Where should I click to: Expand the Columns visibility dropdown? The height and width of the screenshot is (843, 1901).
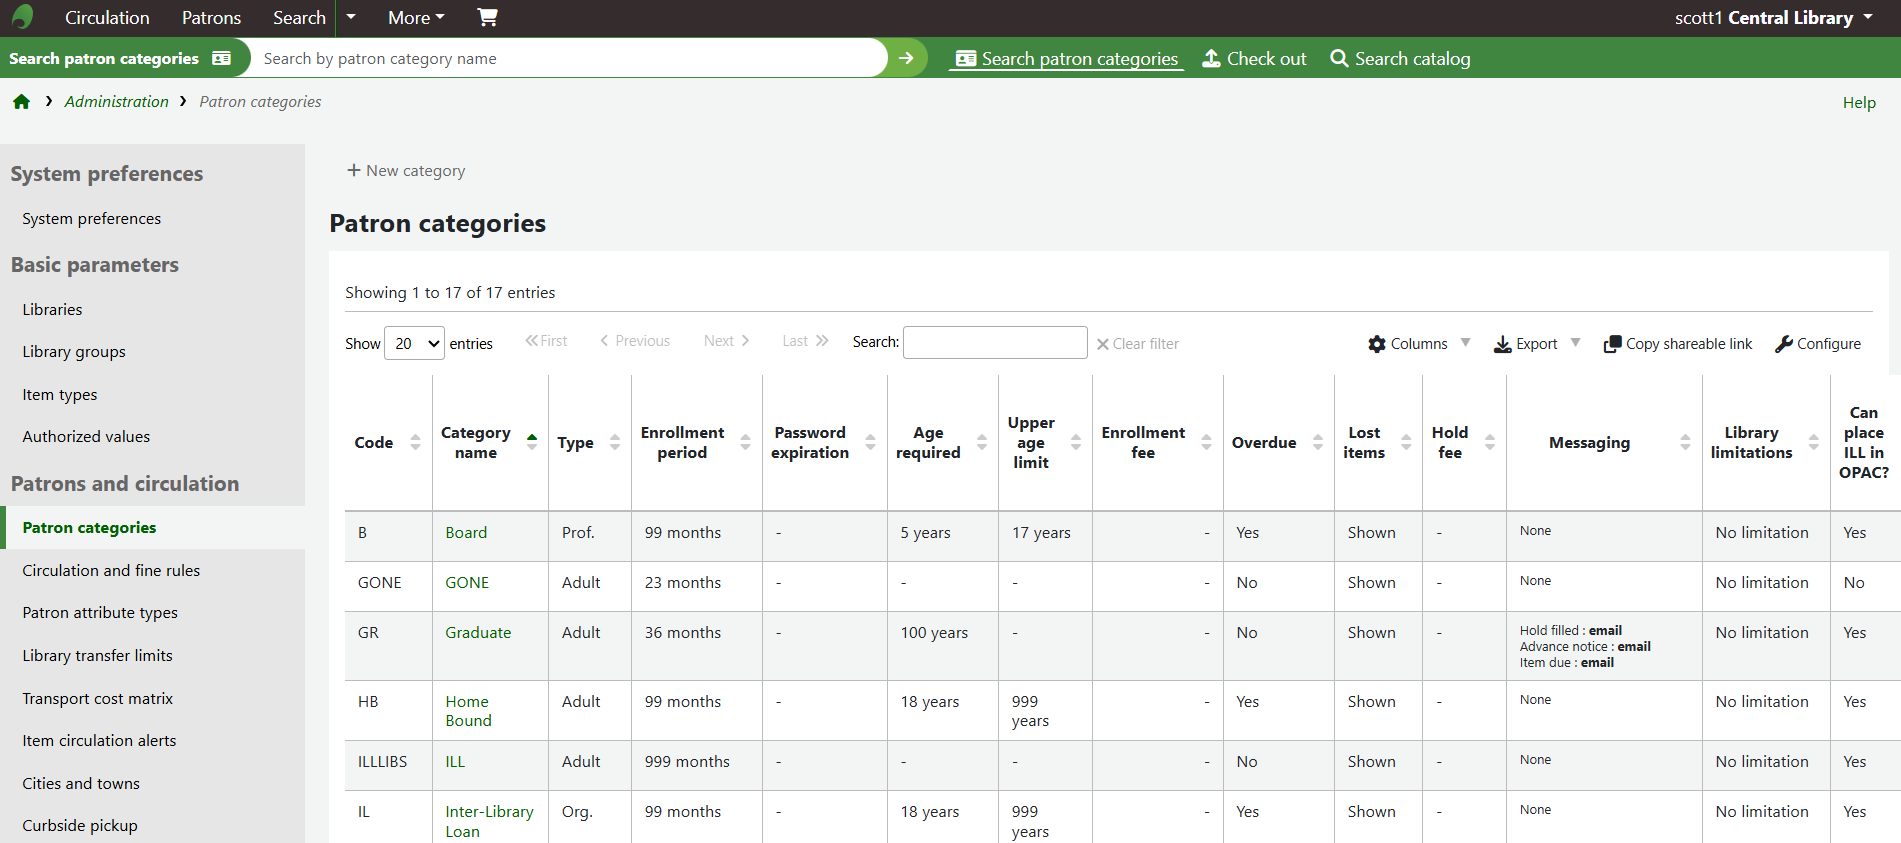tap(1418, 344)
